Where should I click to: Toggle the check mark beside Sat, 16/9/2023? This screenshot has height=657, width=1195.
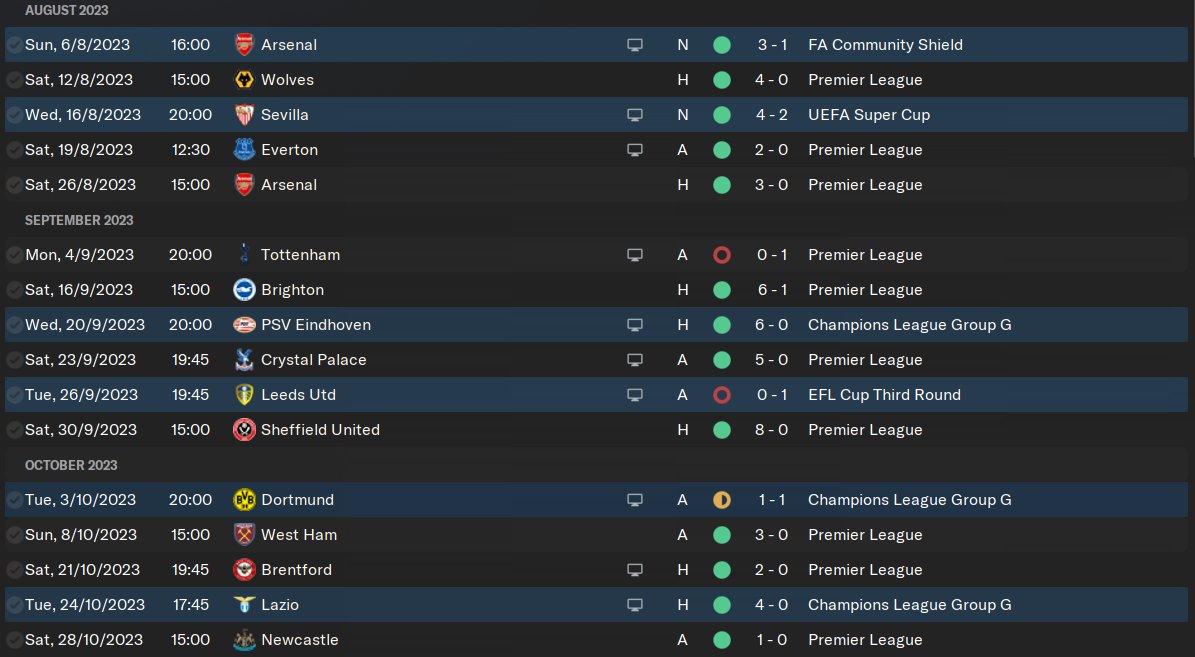(x=14, y=290)
